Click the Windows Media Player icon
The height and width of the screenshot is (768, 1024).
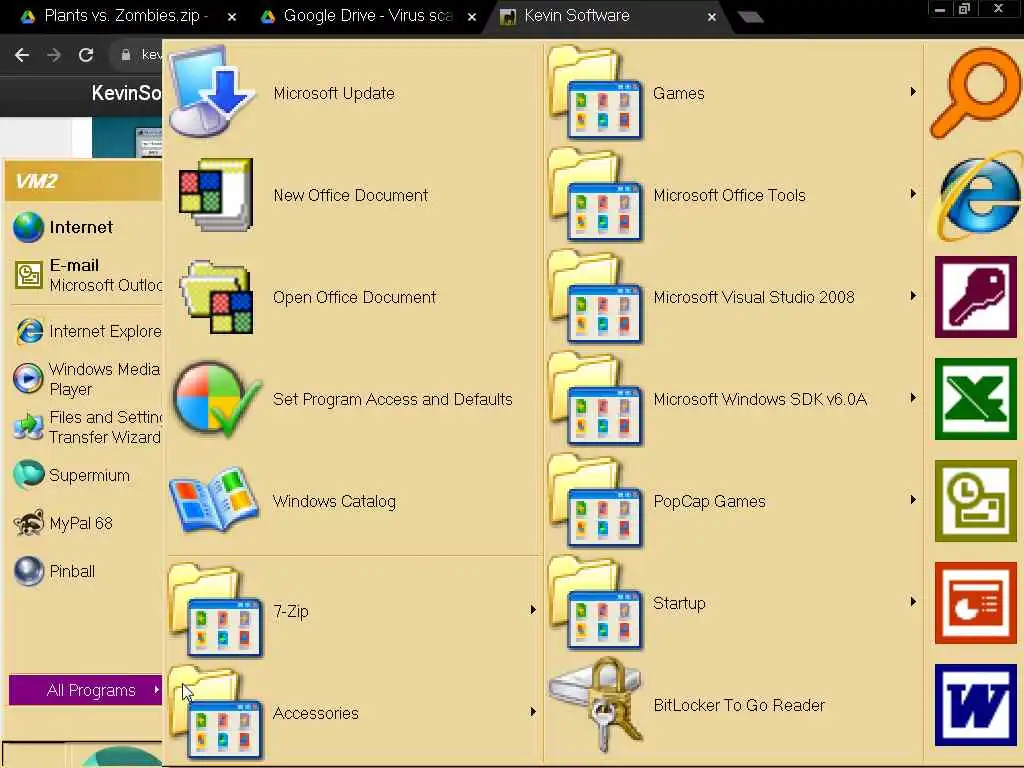click(28, 378)
